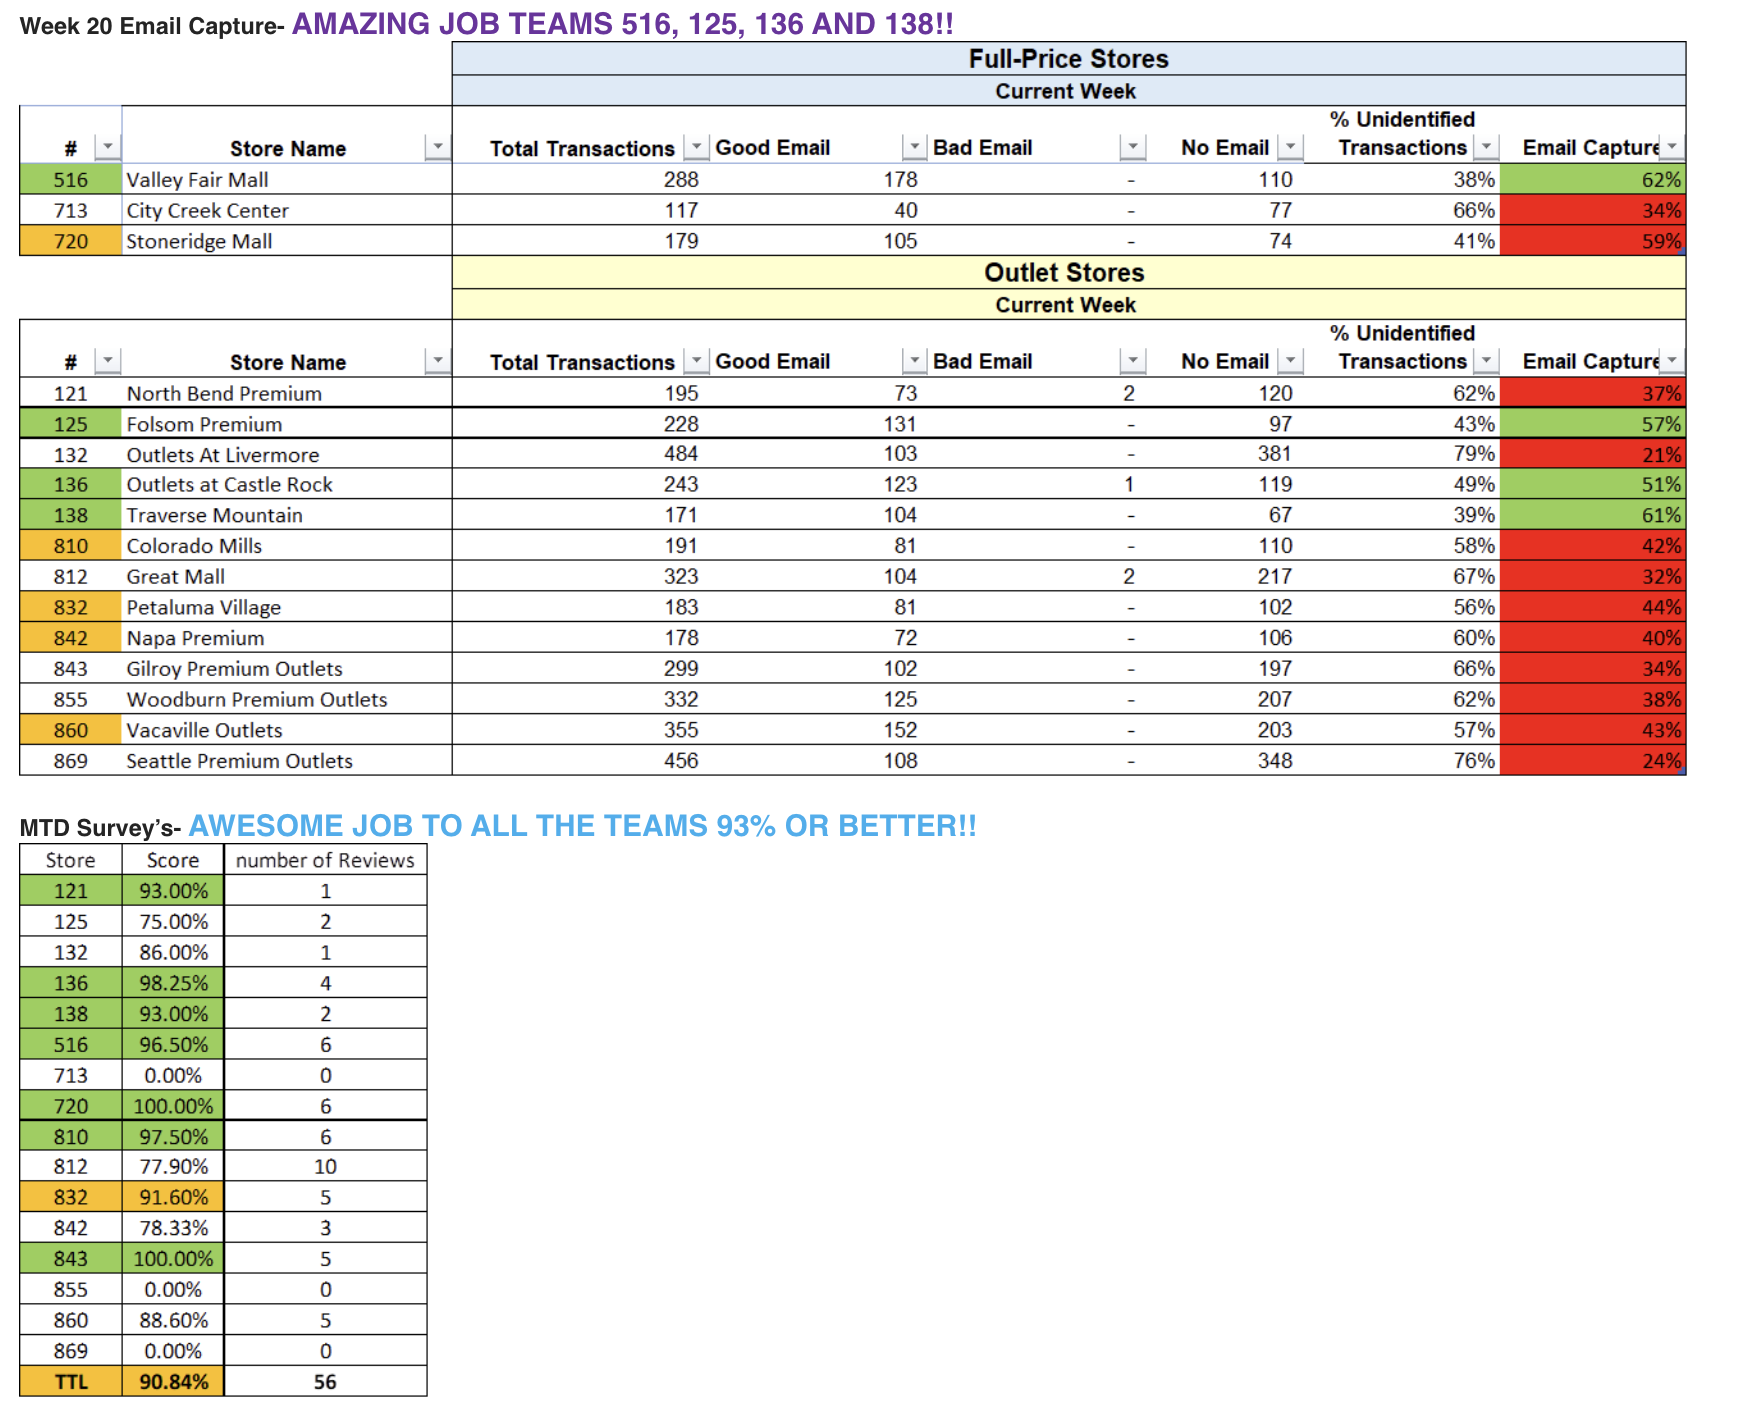Open Good Email filter in Full-Price Stores table

(914, 148)
